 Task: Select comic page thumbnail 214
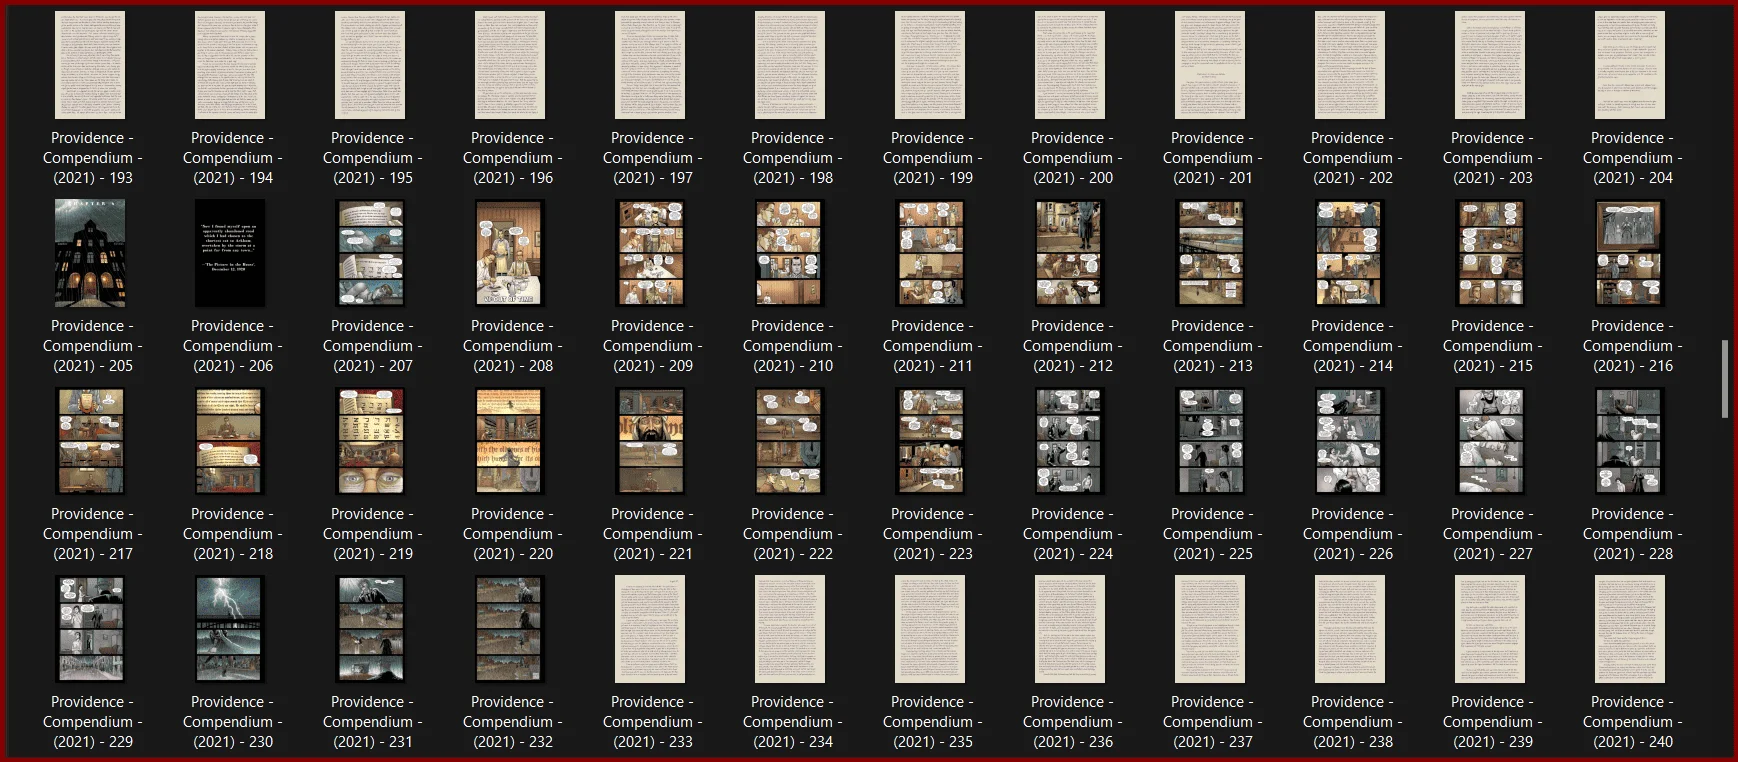tap(1350, 253)
